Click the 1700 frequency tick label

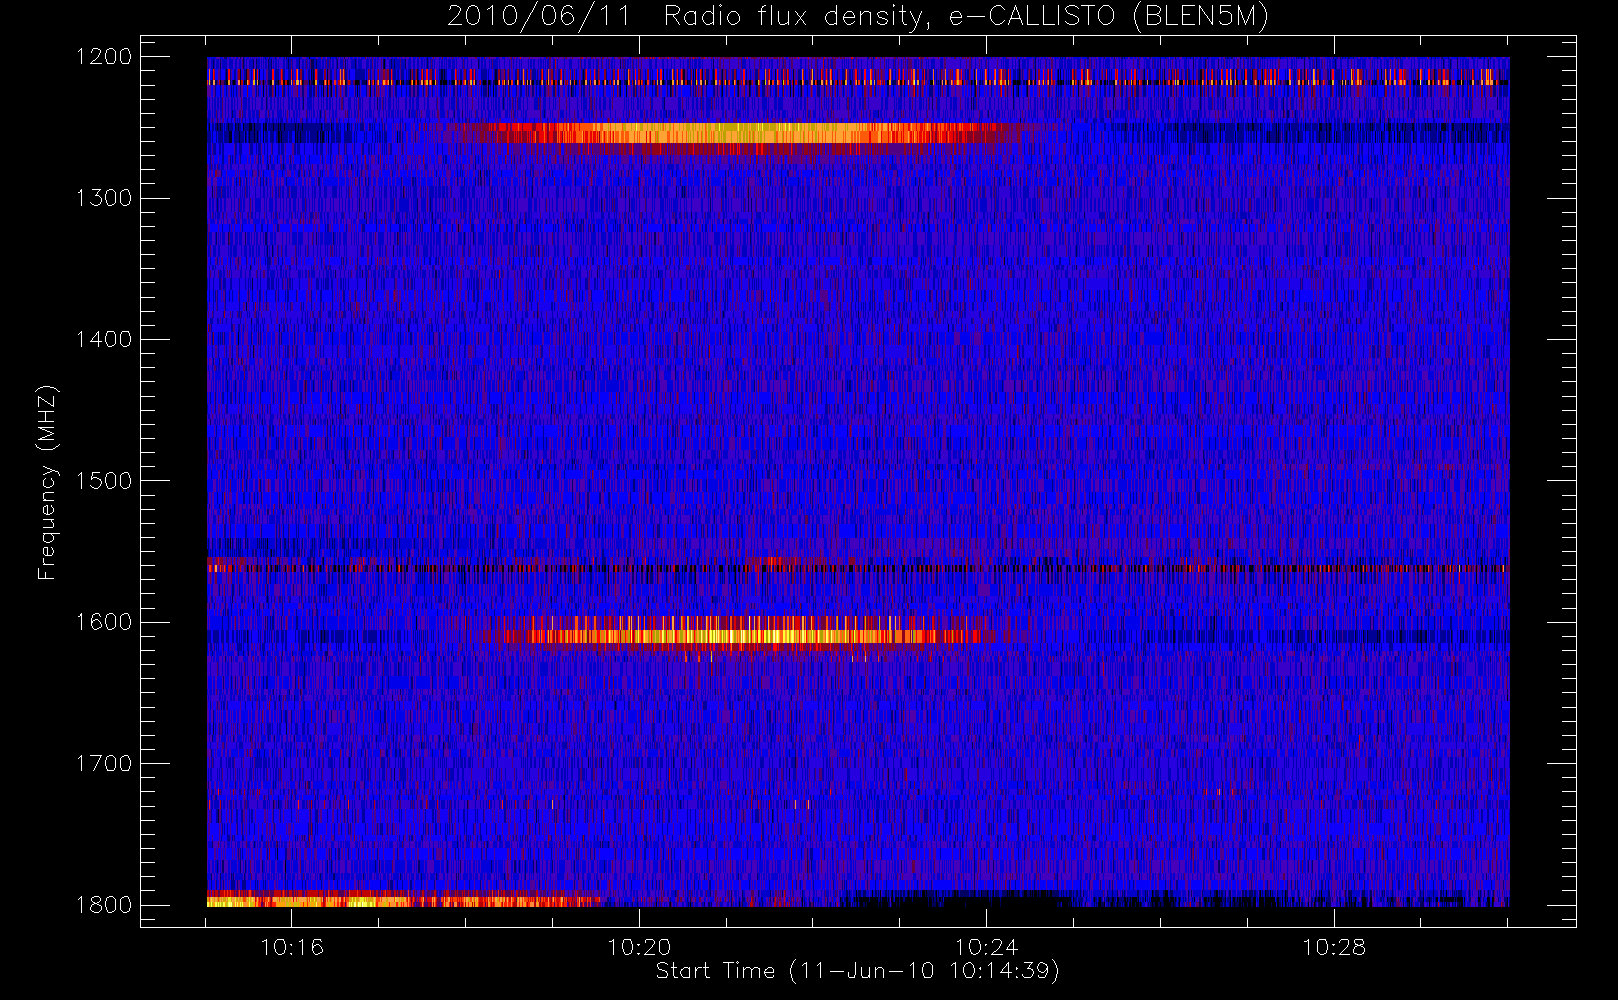104,763
